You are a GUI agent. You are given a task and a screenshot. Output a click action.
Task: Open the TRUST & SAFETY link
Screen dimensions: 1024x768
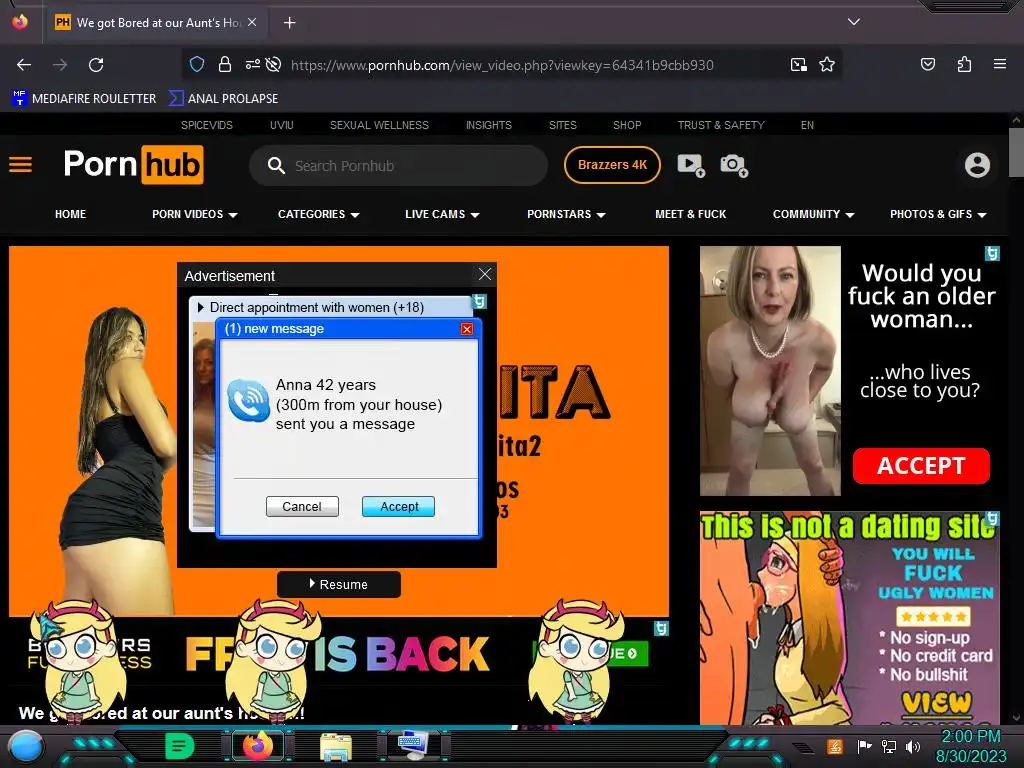click(x=721, y=125)
